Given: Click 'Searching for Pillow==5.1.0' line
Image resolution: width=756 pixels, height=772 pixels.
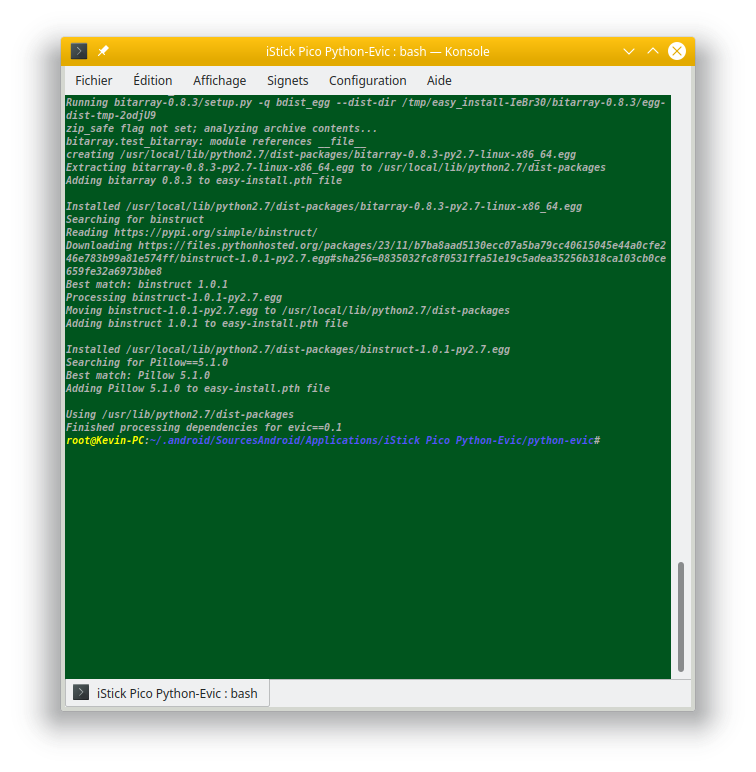Looking at the screenshot, I should tap(147, 362).
